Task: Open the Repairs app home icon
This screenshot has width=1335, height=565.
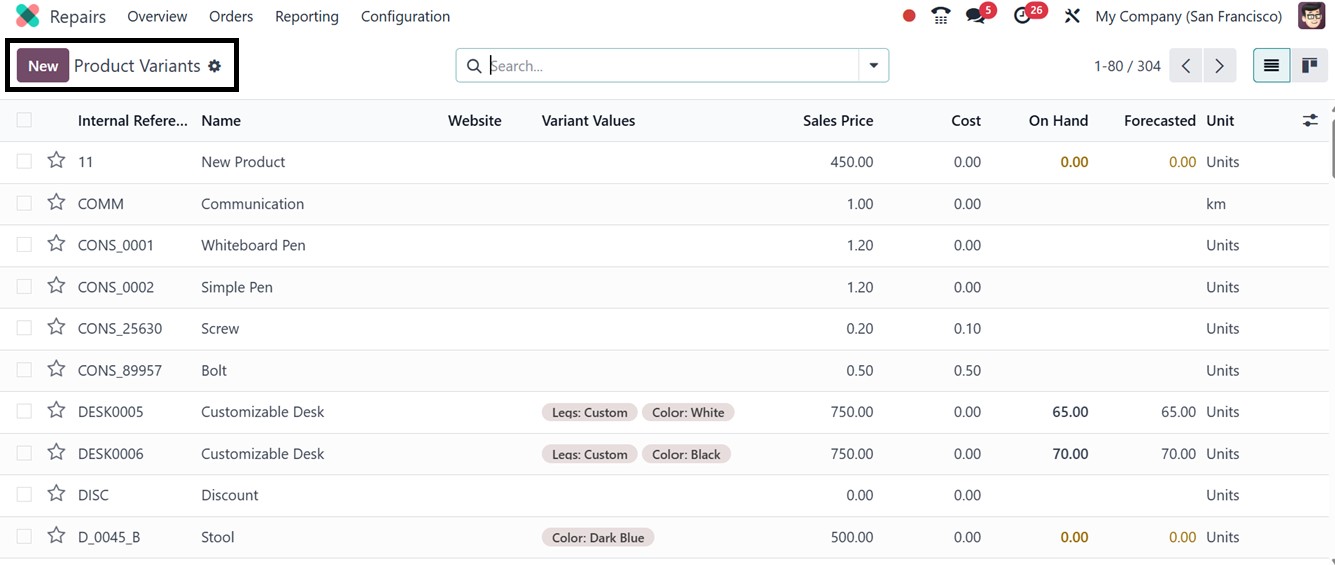Action: coord(28,16)
